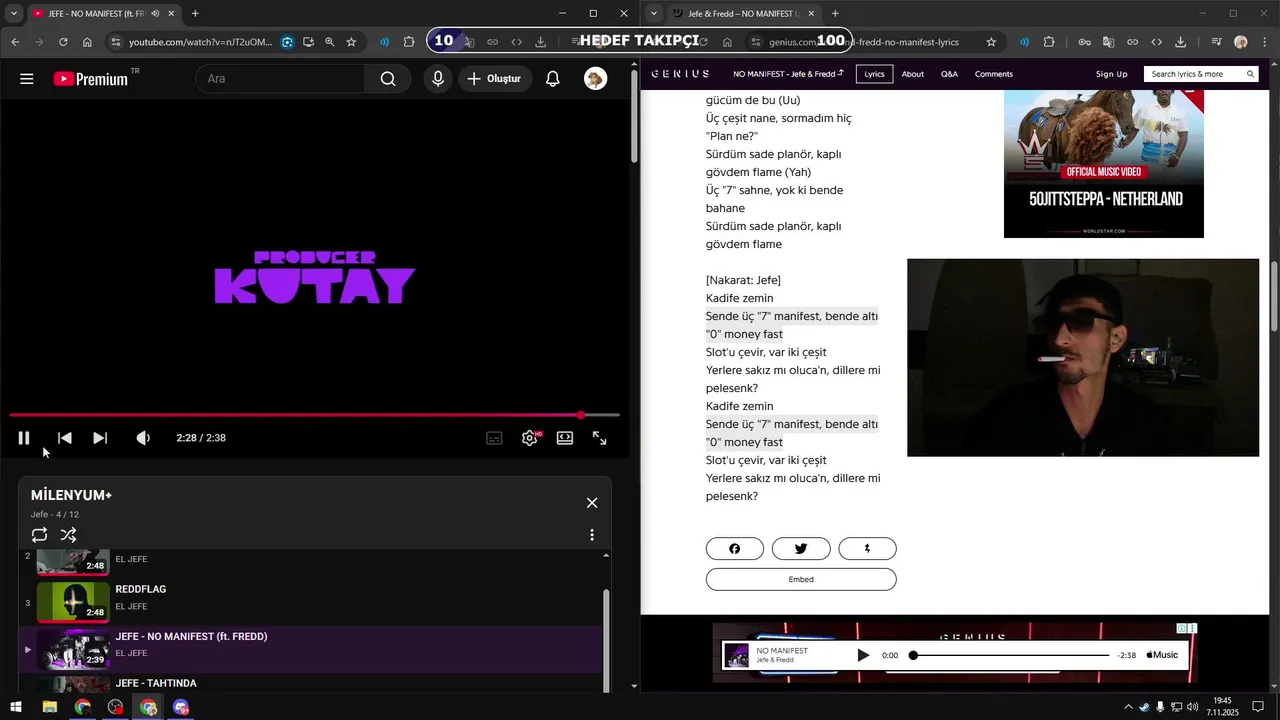
Task: Open the REDDFLAG green thumbnail
Action: [x=73, y=601]
